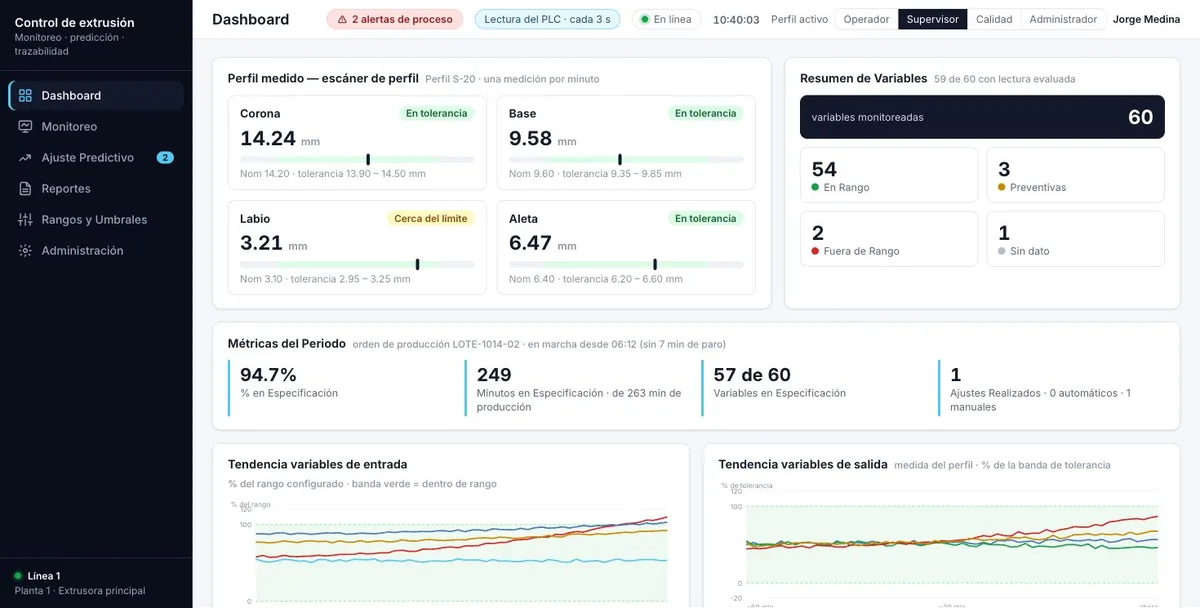Open the 1 Sin dato card

pos(1076,239)
